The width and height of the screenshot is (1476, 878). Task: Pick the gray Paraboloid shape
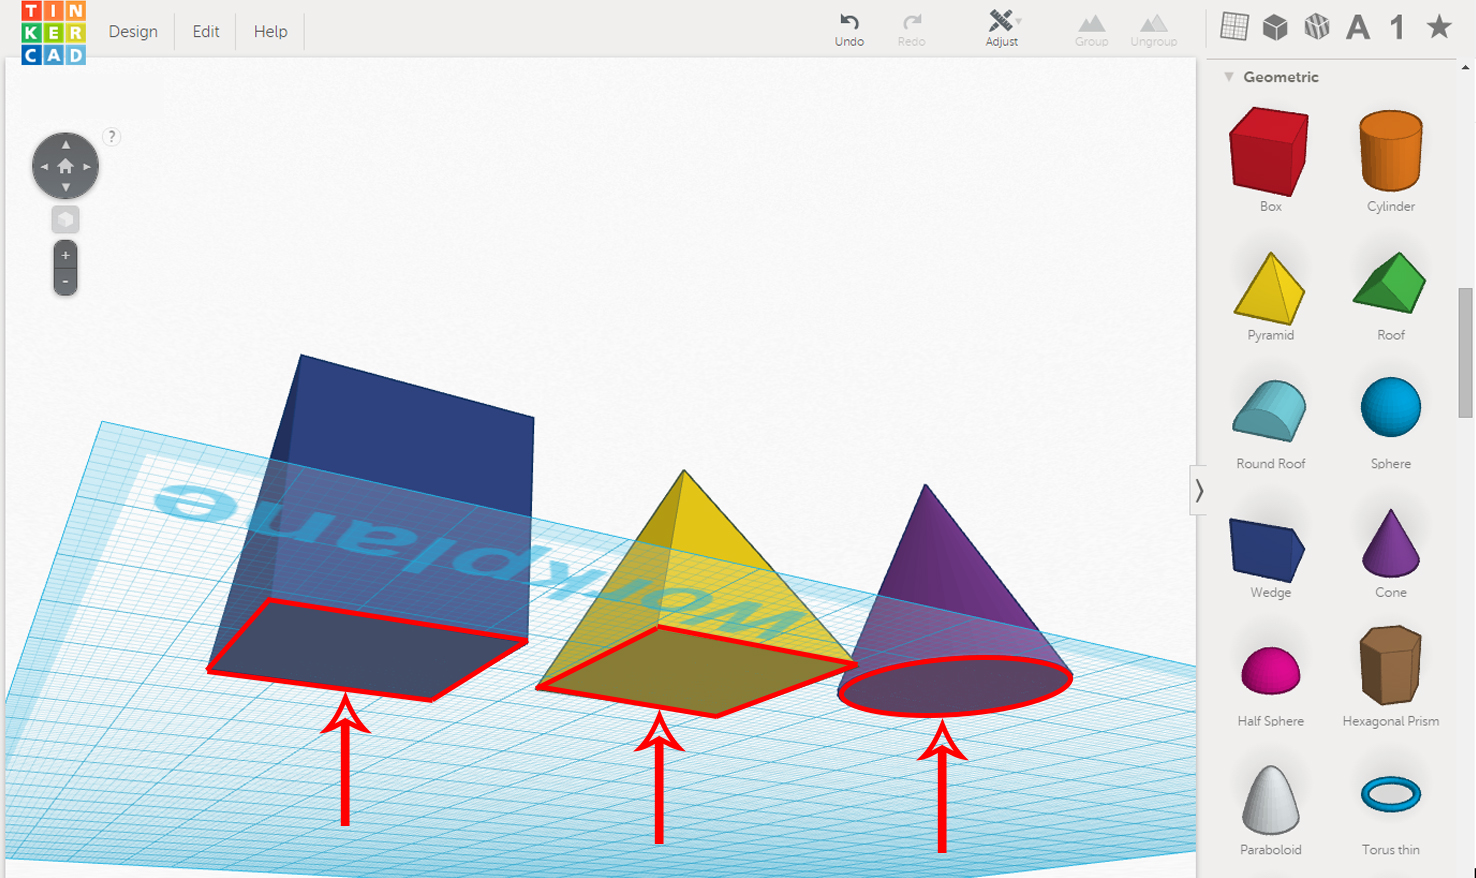[1270, 800]
